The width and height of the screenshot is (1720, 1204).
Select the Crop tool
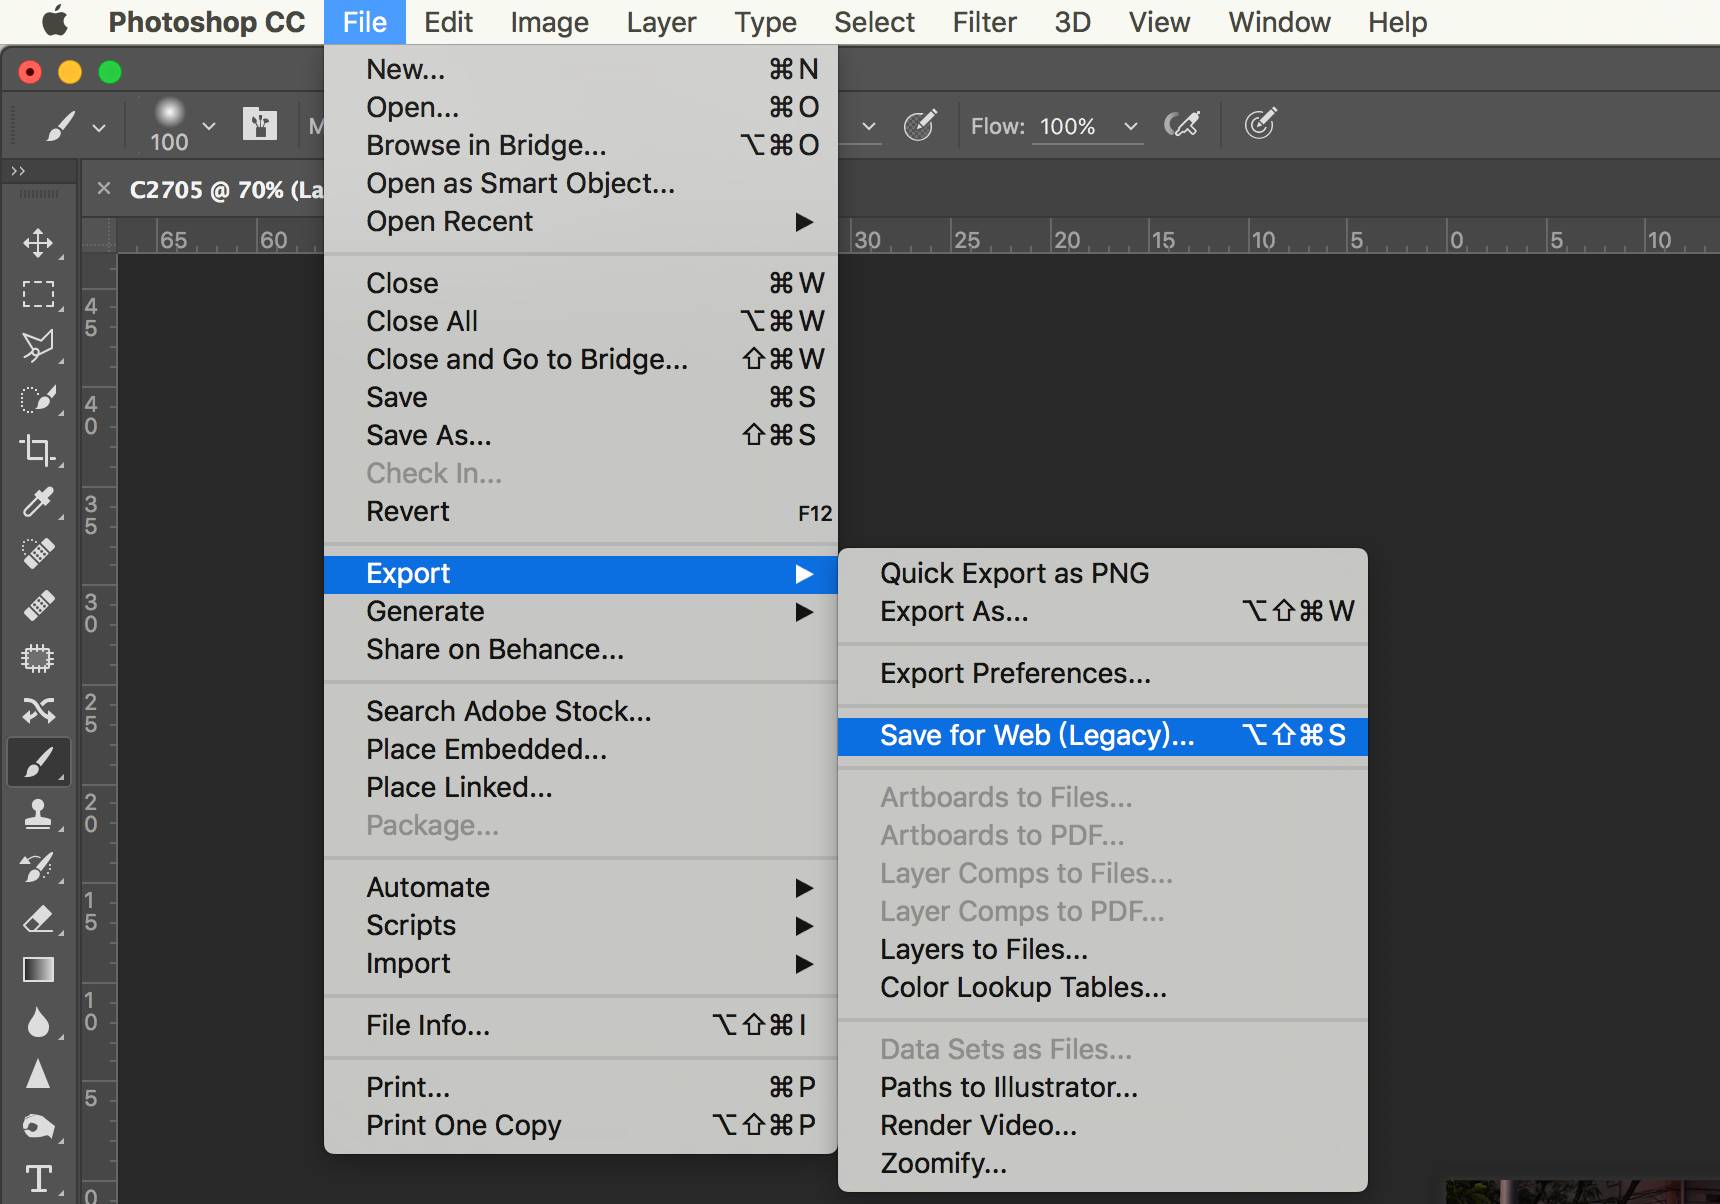point(38,450)
